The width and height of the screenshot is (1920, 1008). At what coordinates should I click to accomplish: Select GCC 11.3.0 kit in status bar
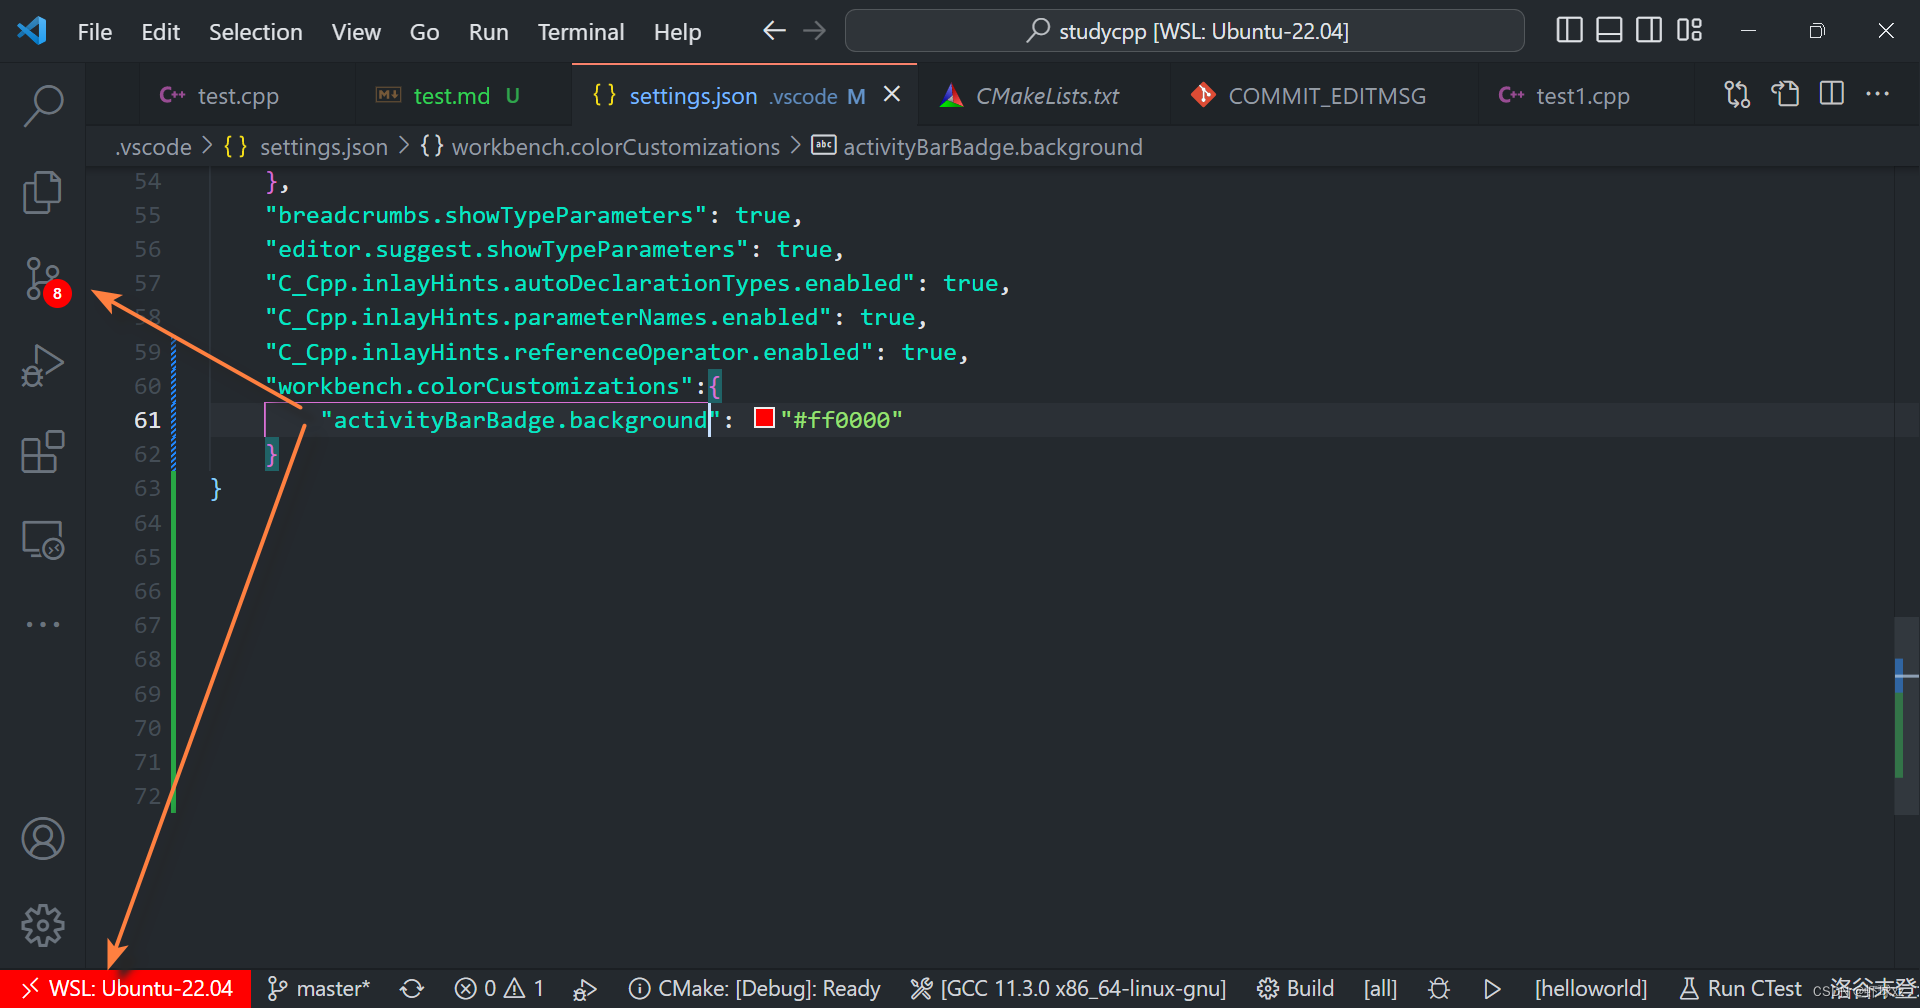pos(1068,989)
